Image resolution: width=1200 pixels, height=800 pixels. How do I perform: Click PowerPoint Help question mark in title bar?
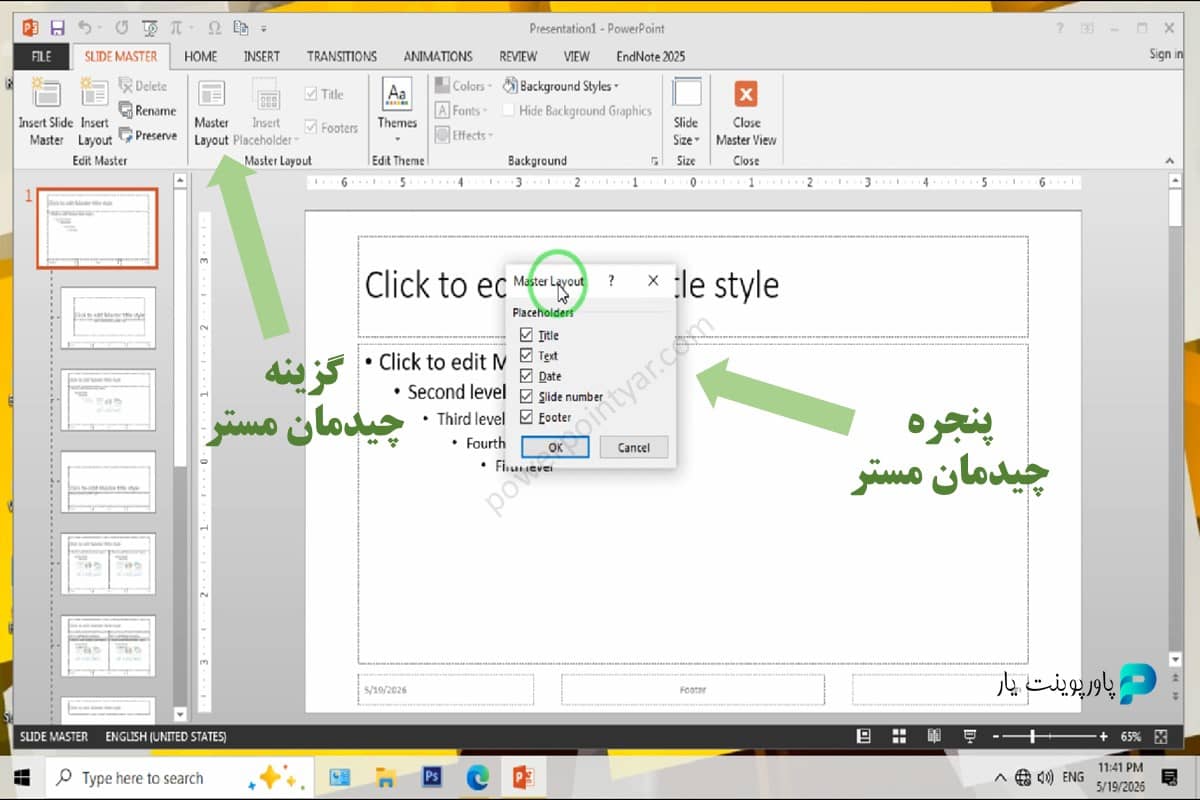pyautogui.click(x=1059, y=28)
